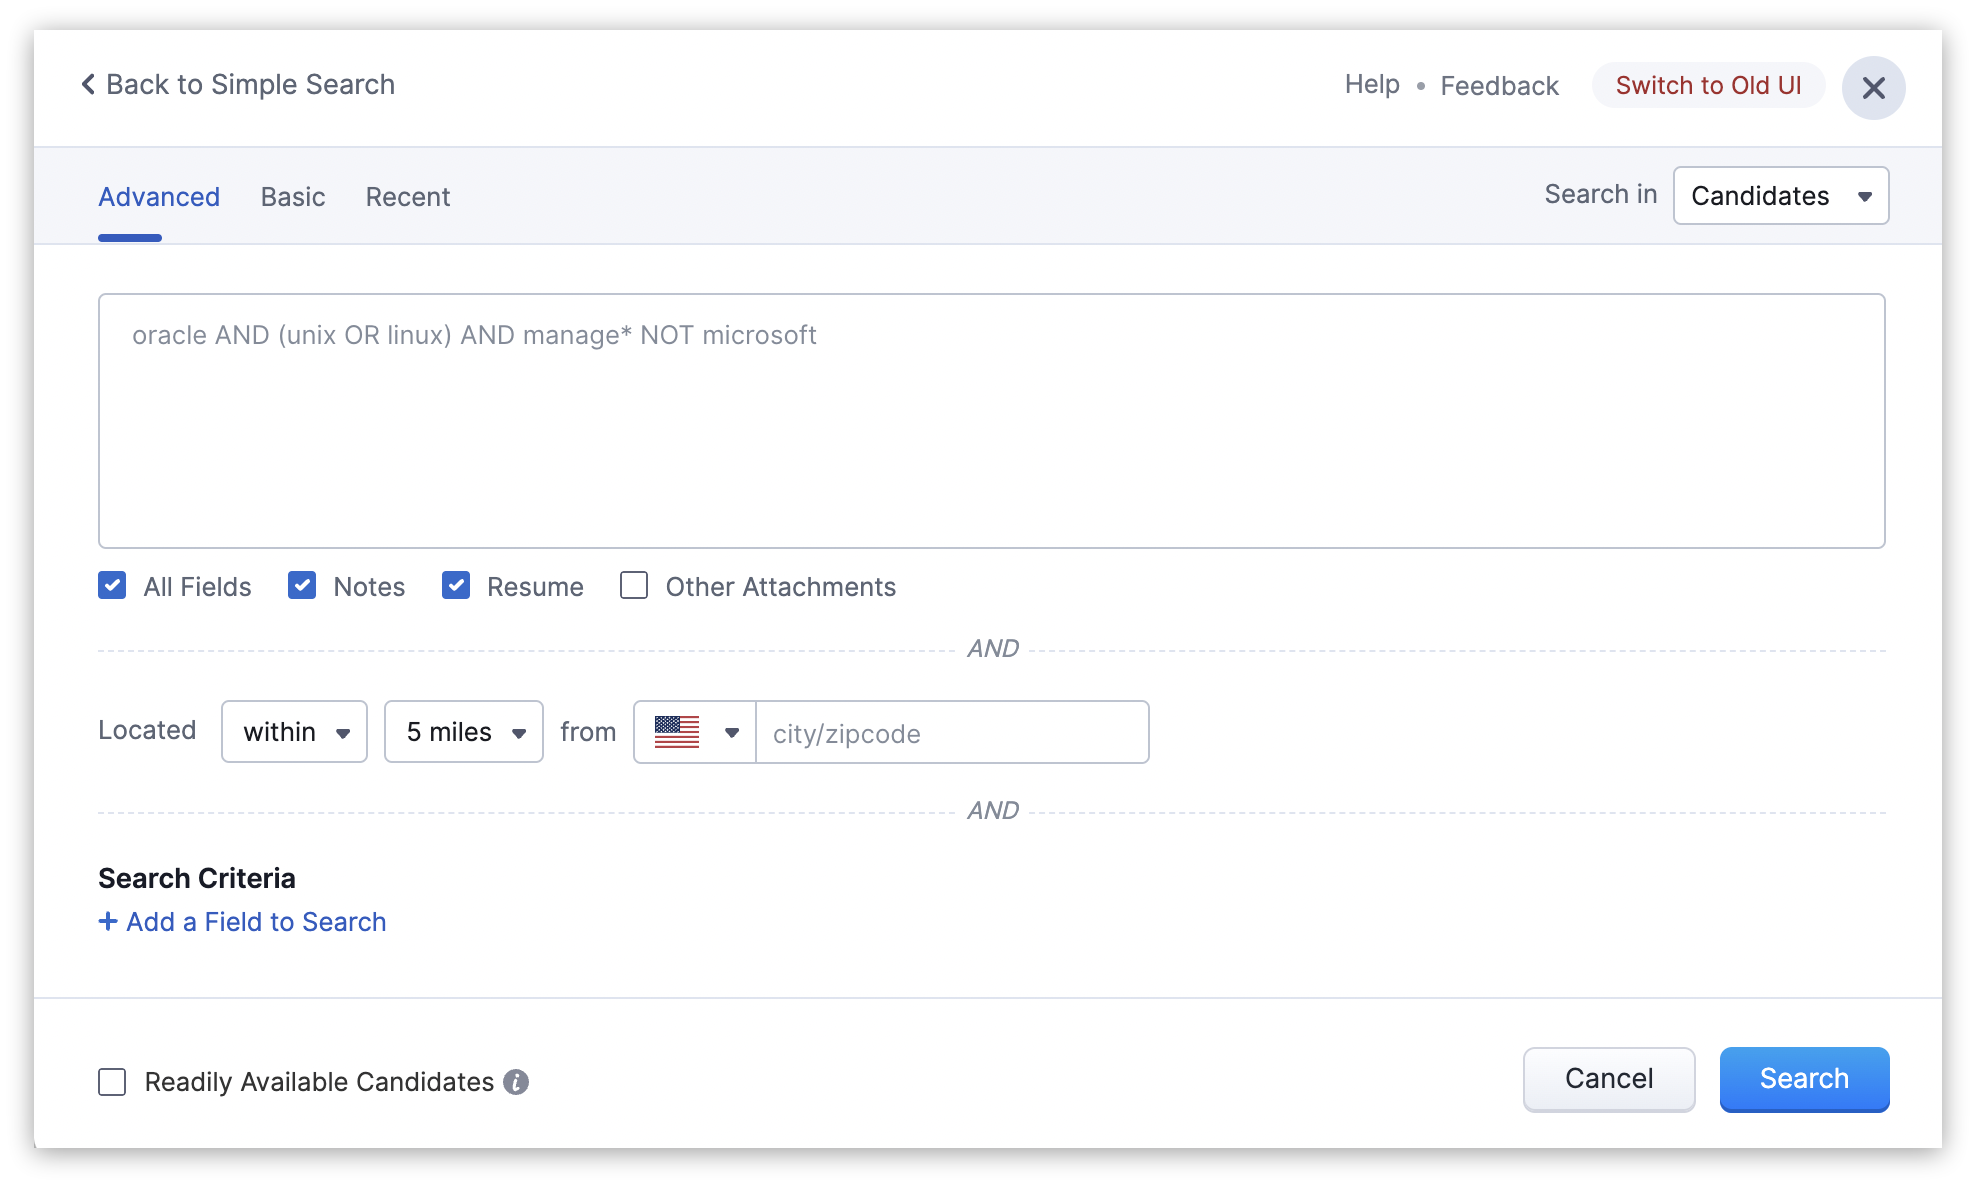Open the Search in Candidates dropdown

pyautogui.click(x=1780, y=196)
